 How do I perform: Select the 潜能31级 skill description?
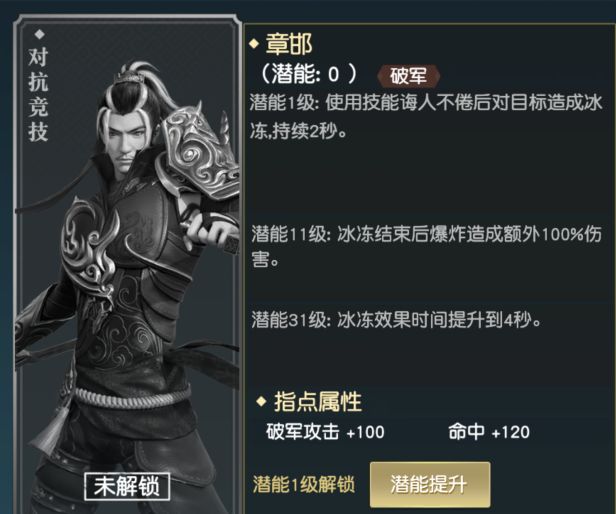[x=396, y=320]
